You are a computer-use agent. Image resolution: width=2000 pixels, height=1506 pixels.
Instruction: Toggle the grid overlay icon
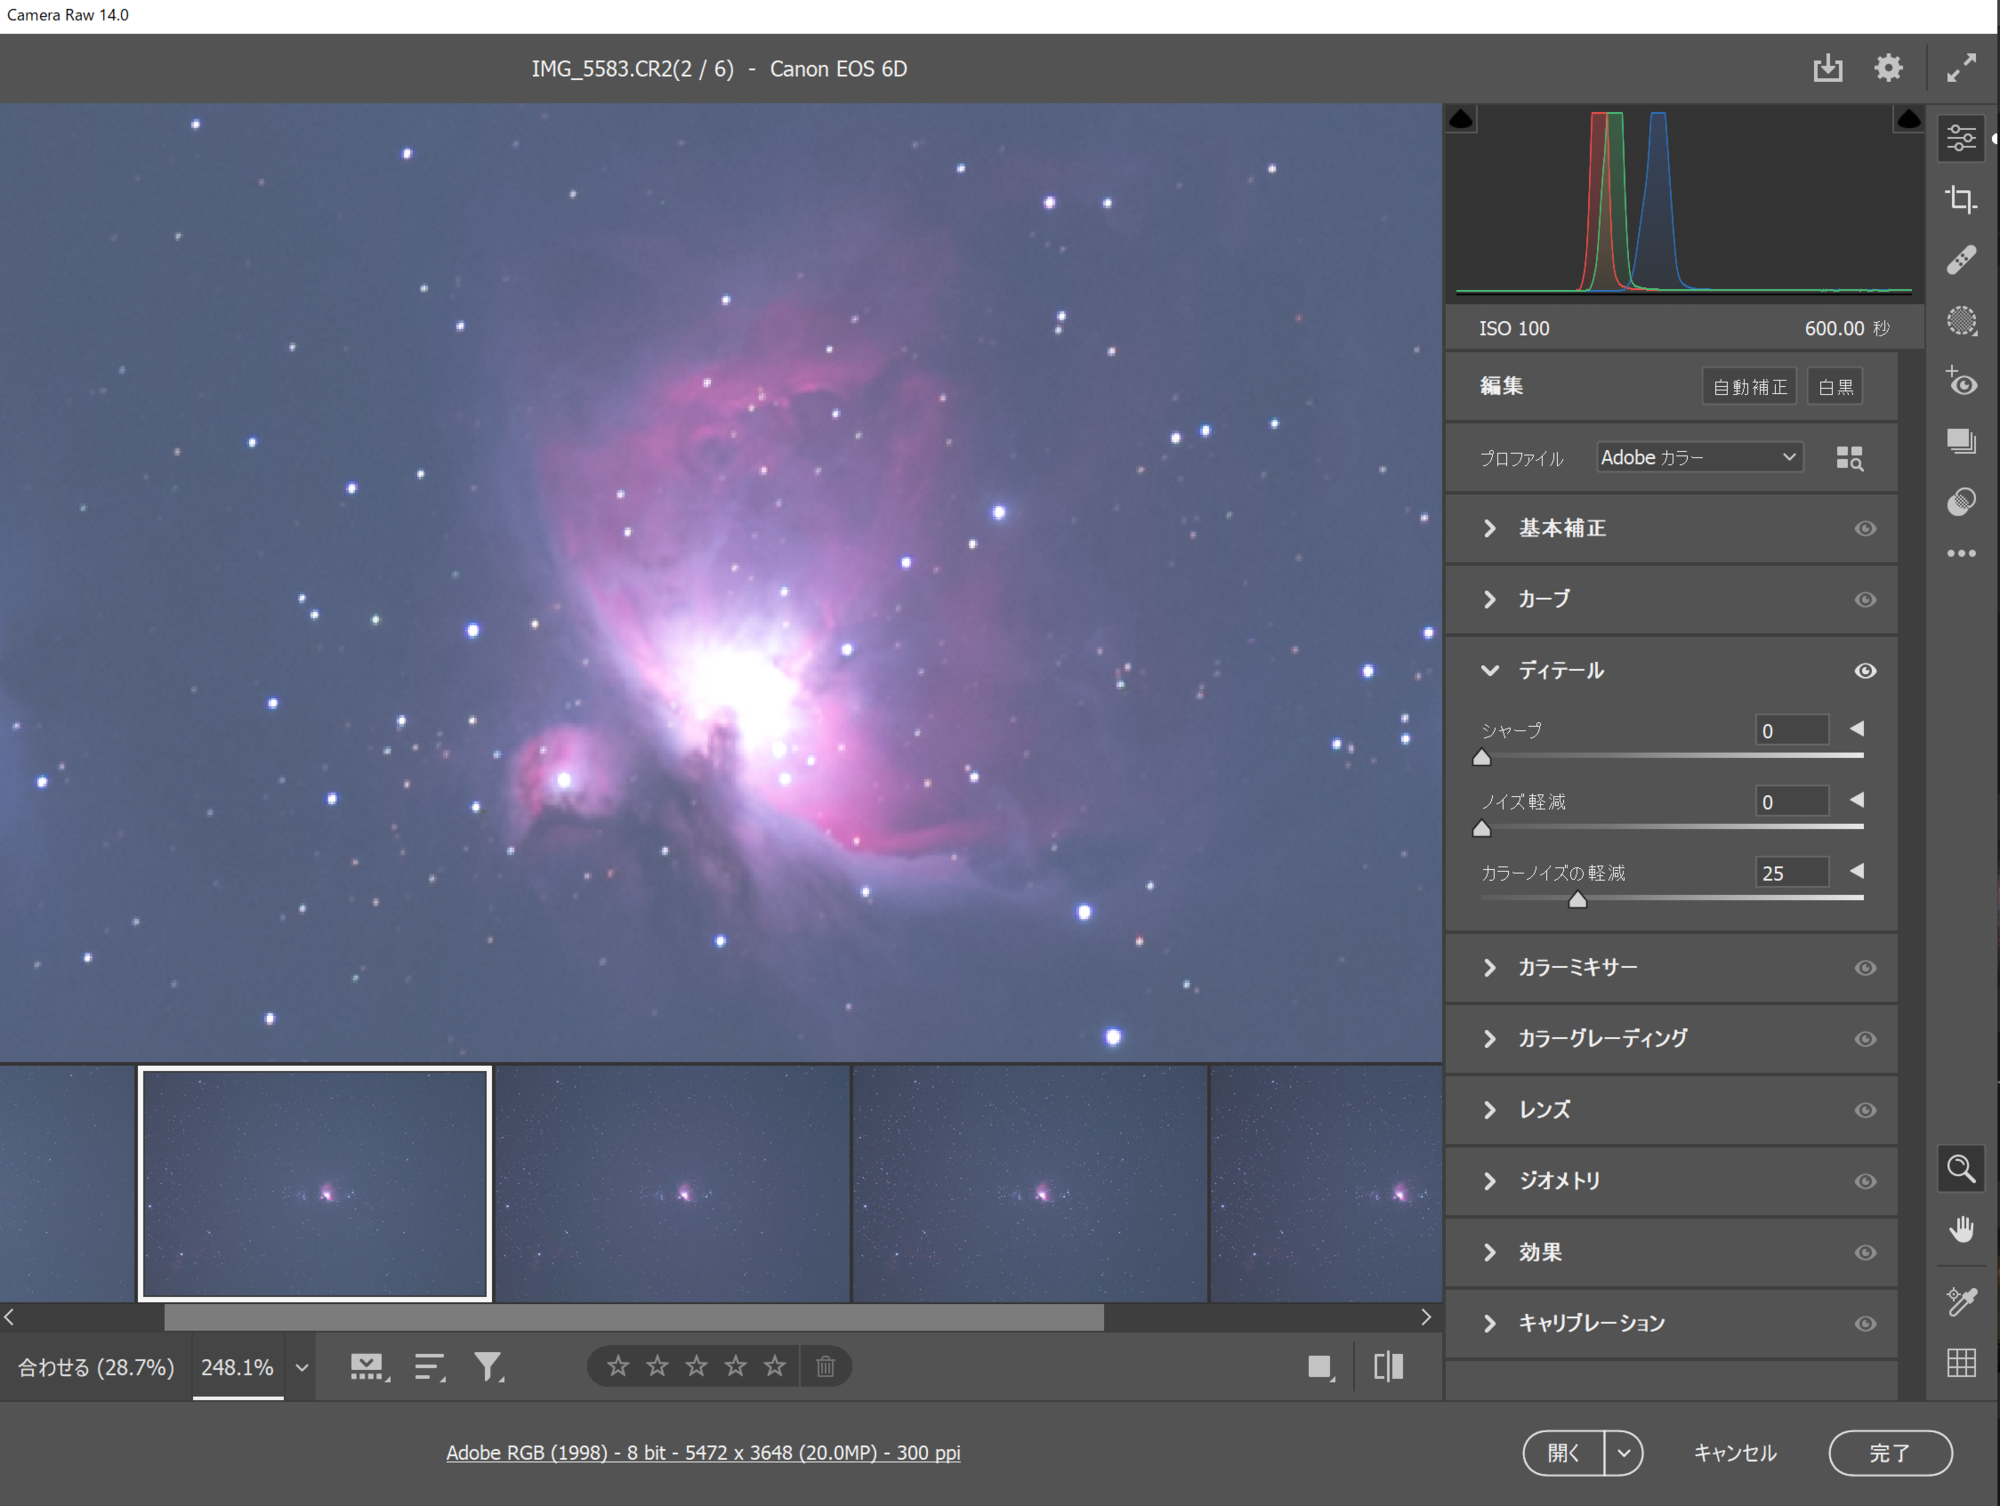point(1961,1362)
